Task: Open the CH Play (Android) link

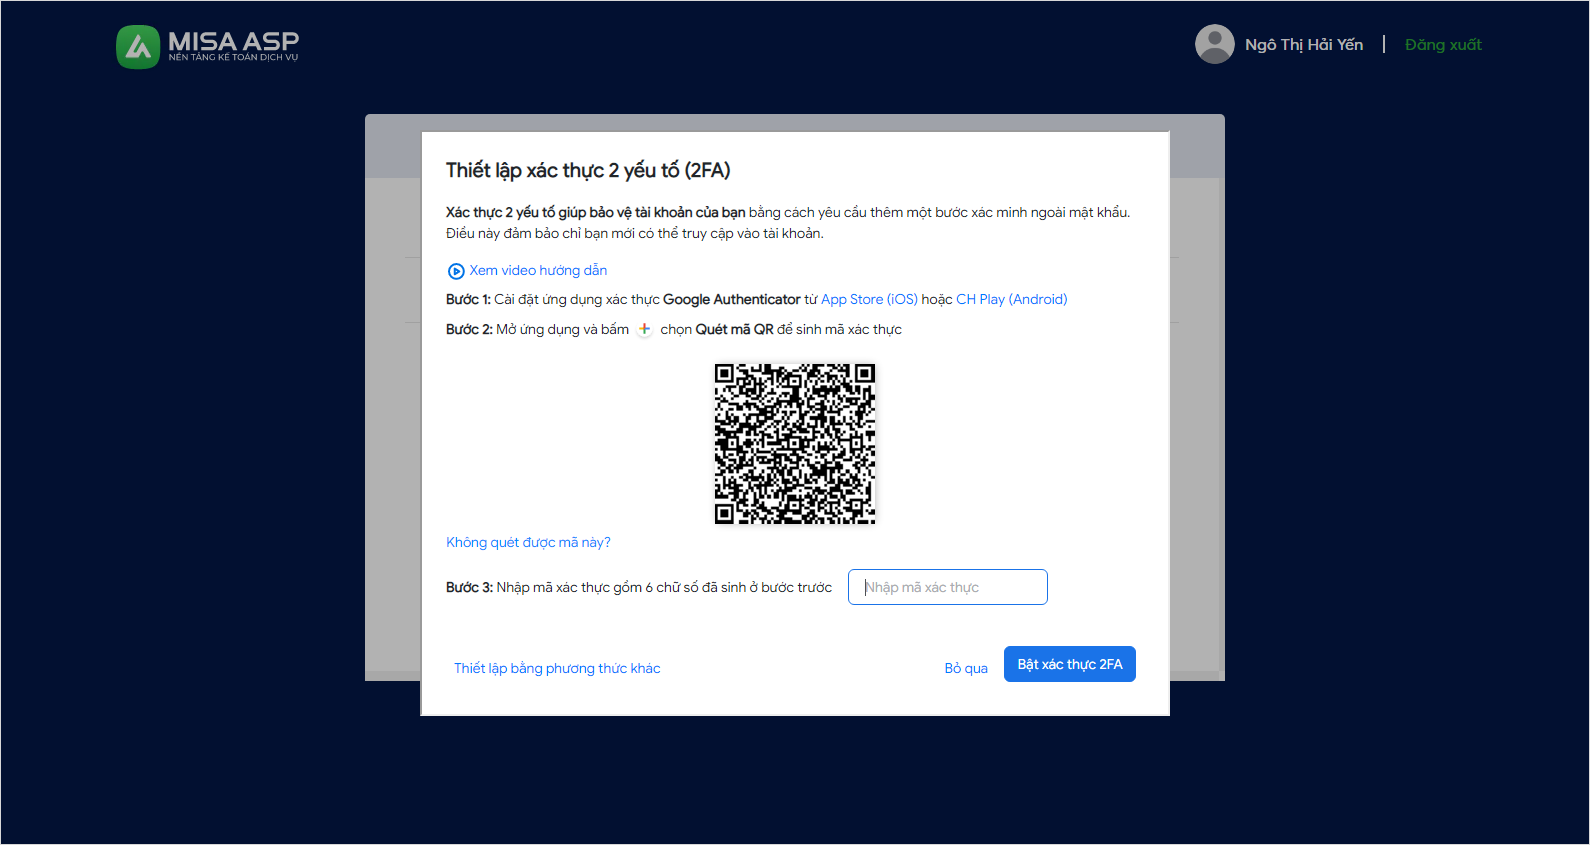Action: [x=1011, y=299]
